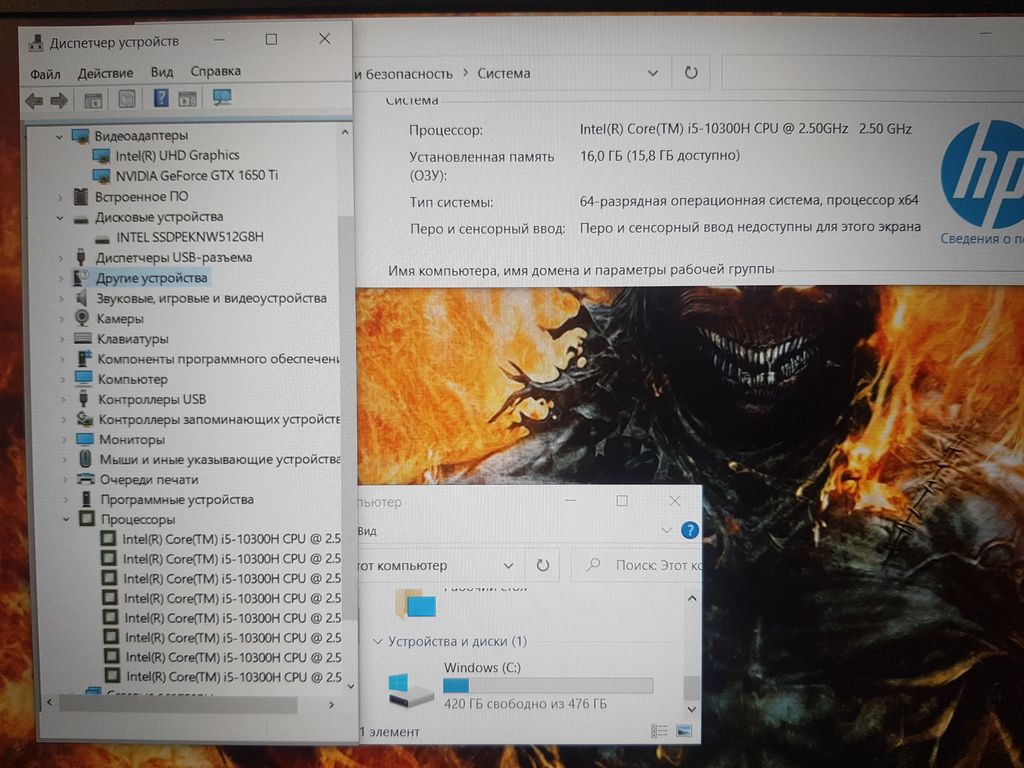1024x768 pixels.
Task: Click the refresh icon in System window address bar
Action: (691, 73)
